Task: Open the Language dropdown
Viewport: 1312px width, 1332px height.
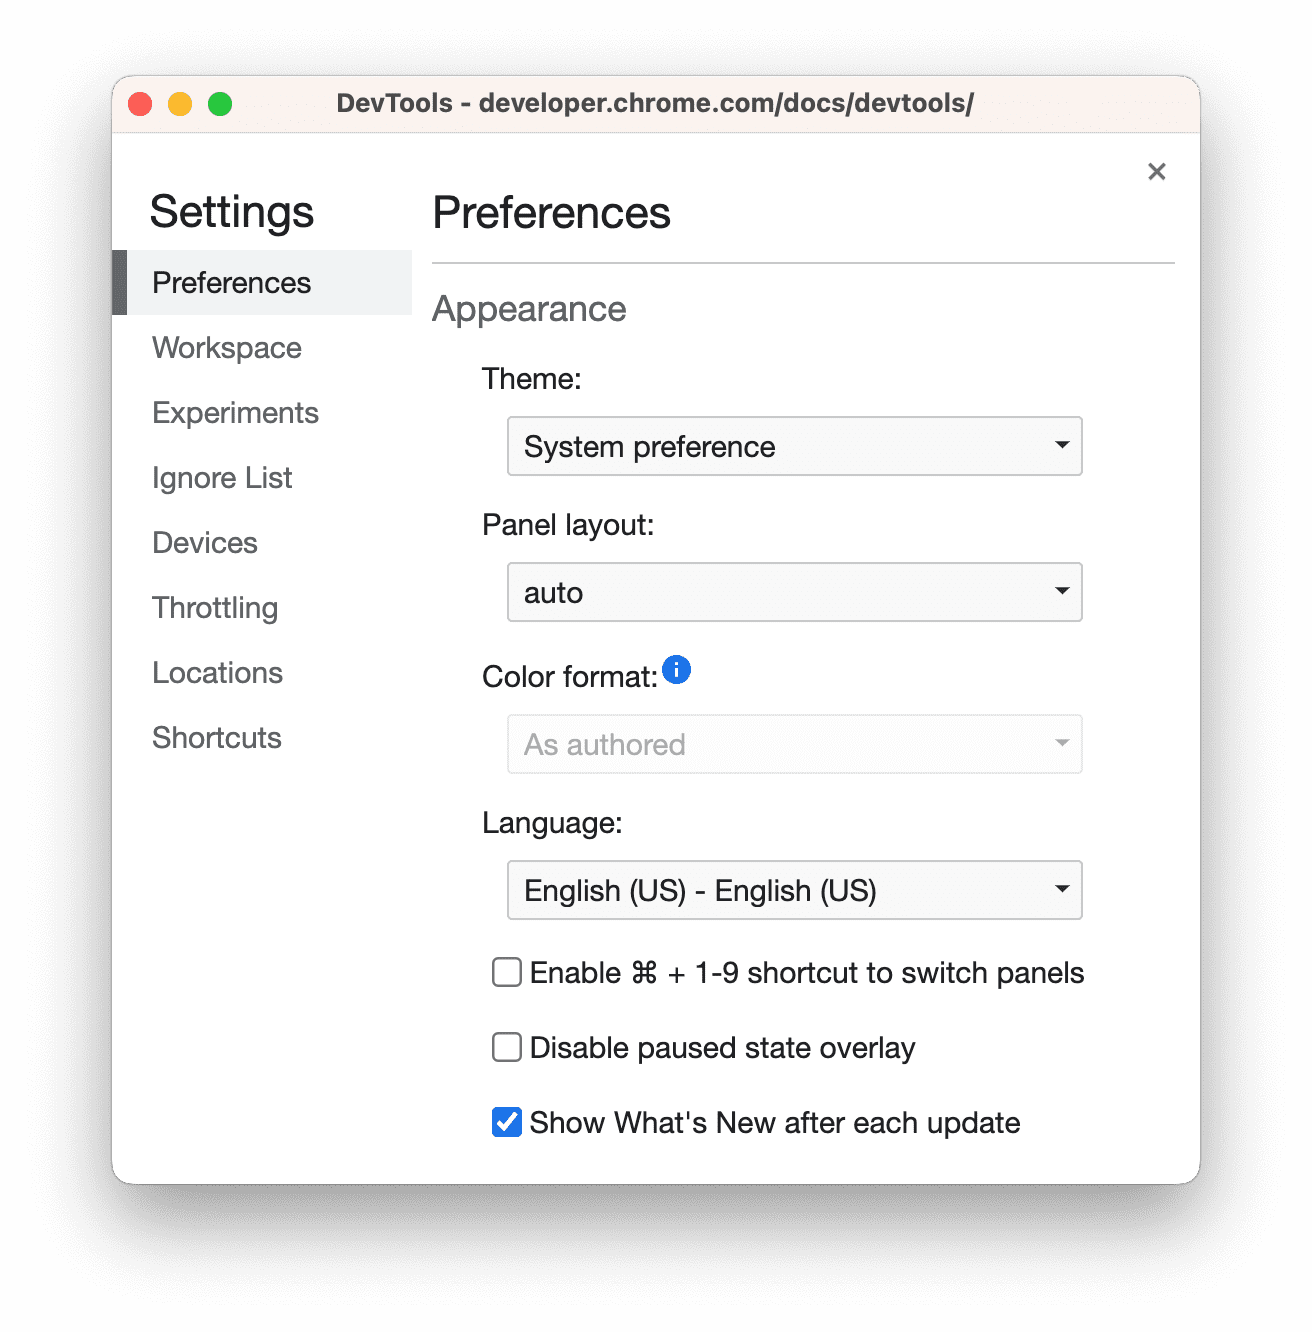Action: (794, 890)
